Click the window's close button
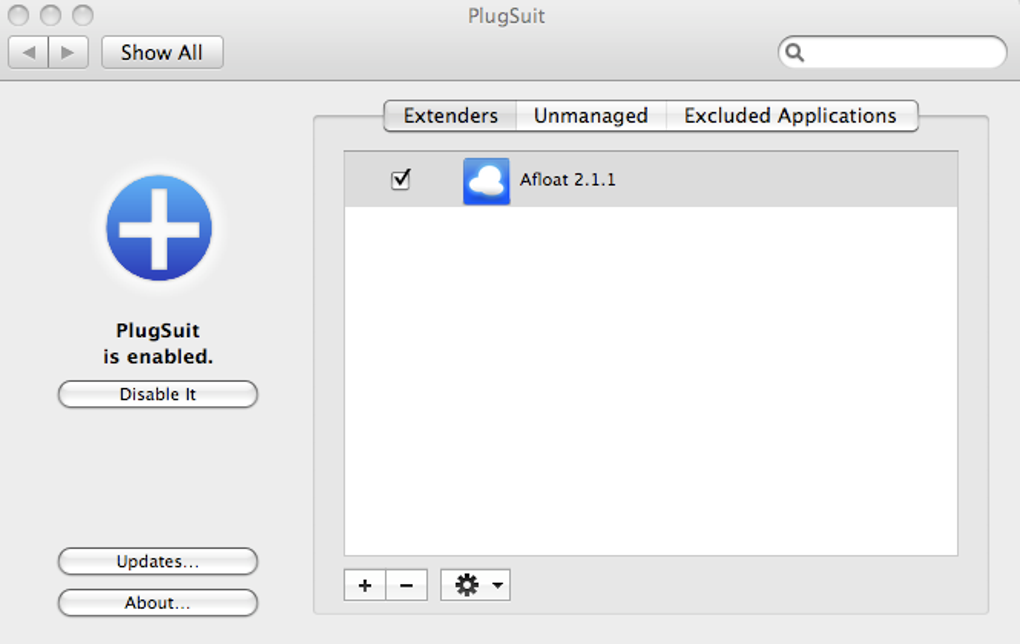This screenshot has width=1020, height=644. (18, 15)
